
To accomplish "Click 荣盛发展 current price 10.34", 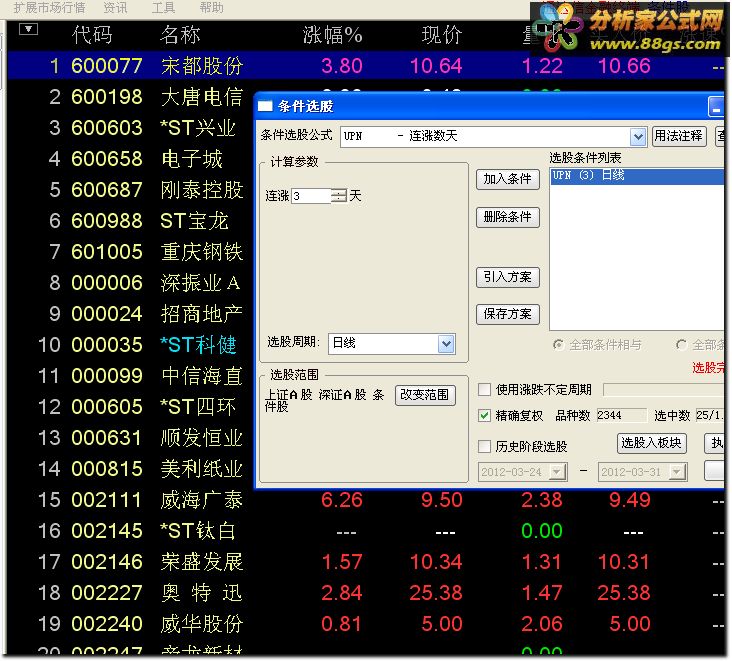I will pyautogui.click(x=436, y=562).
